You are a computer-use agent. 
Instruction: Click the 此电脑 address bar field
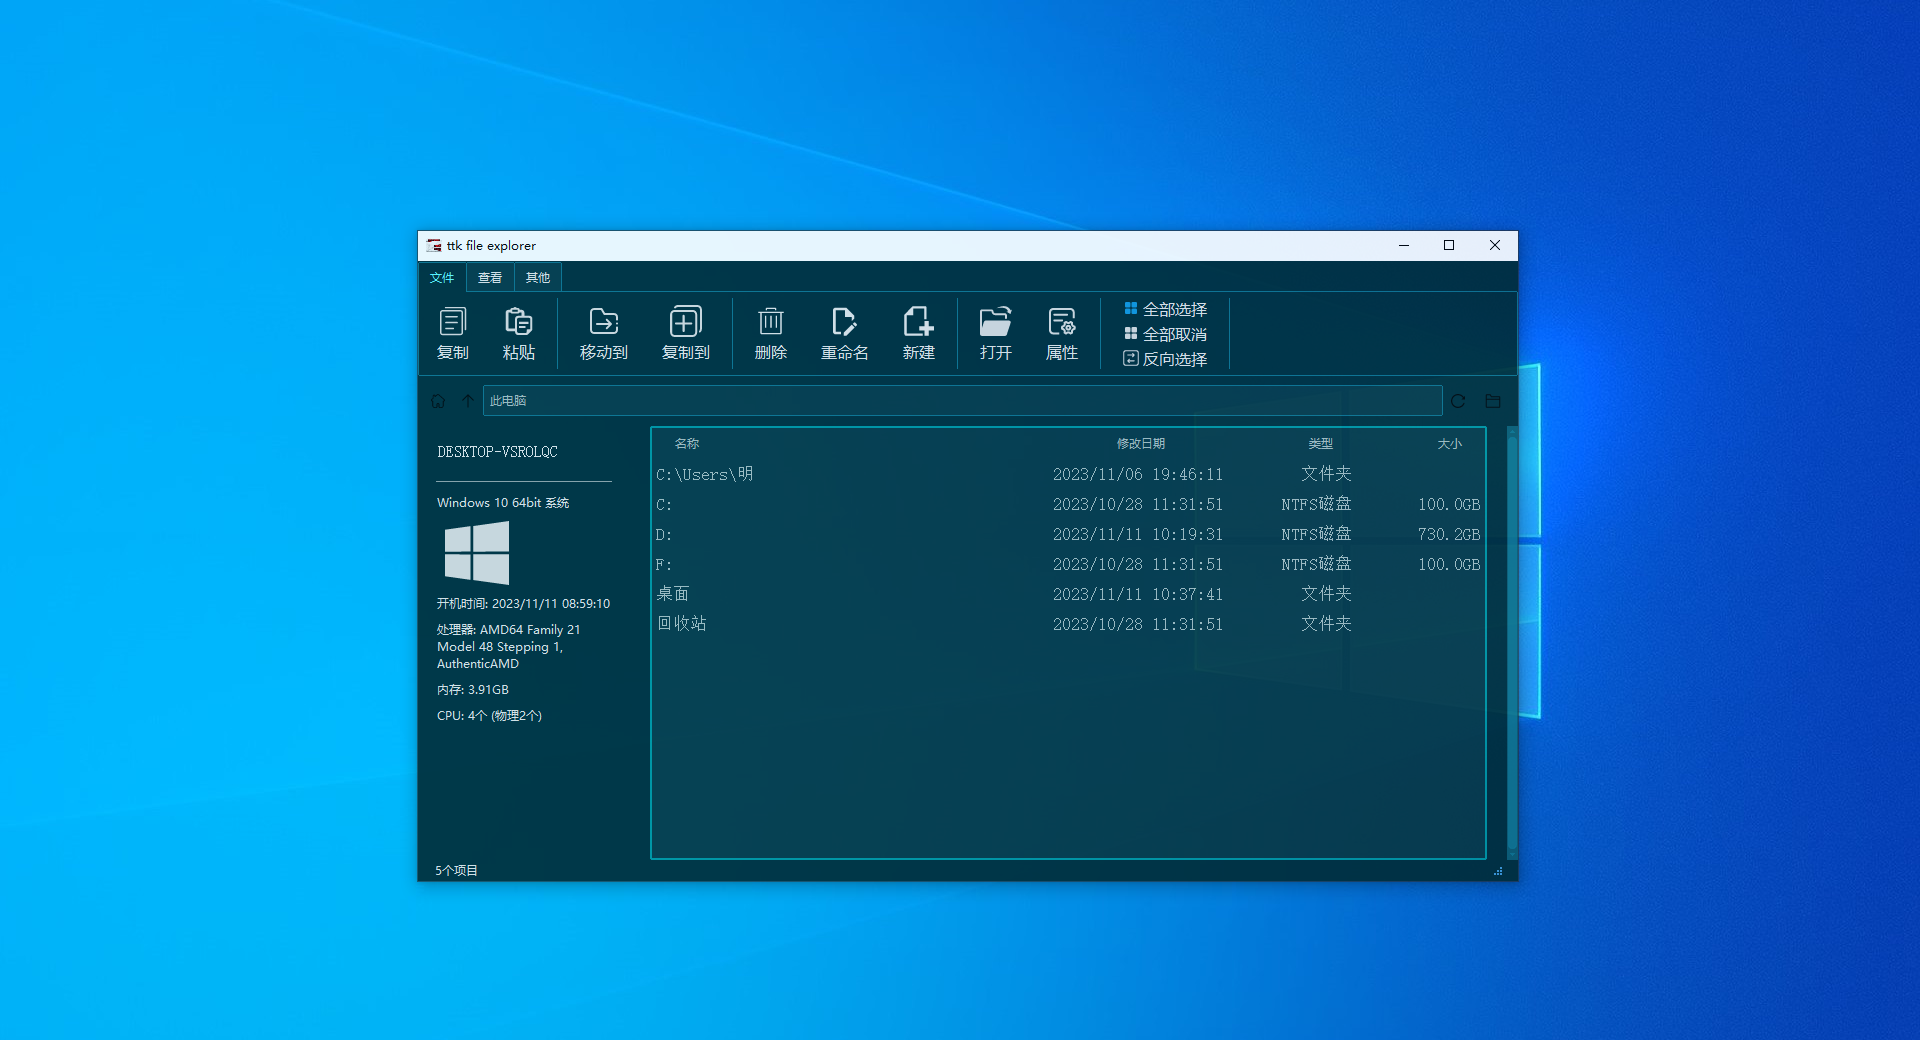[x=962, y=401]
